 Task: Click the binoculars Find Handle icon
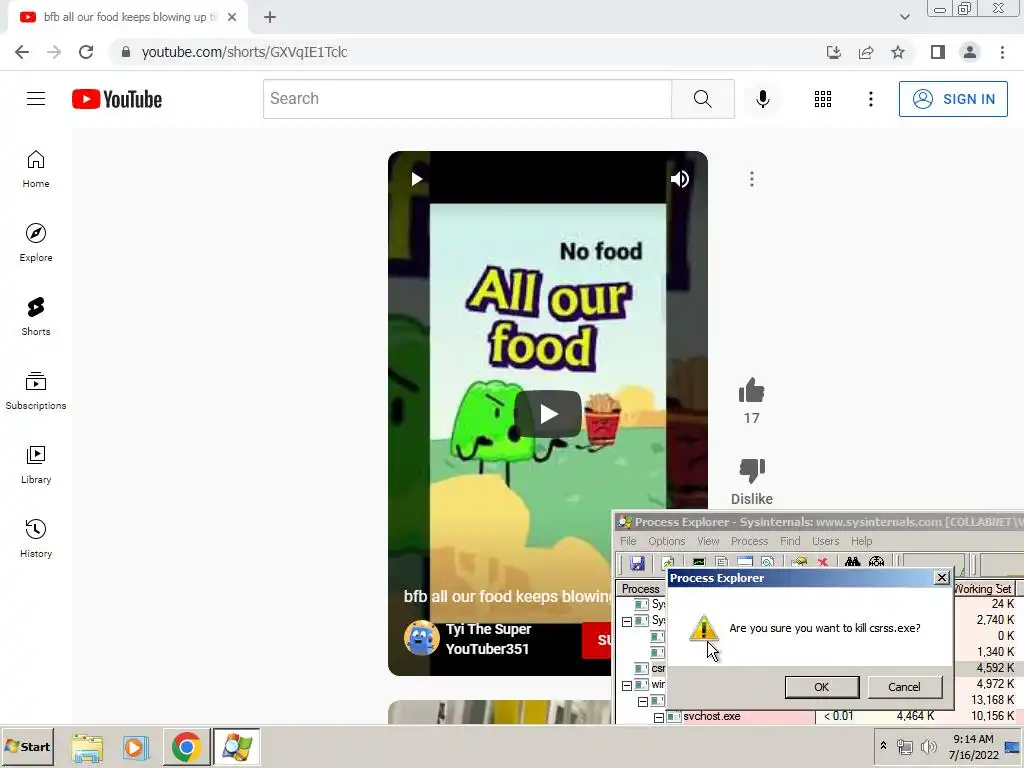coord(852,563)
